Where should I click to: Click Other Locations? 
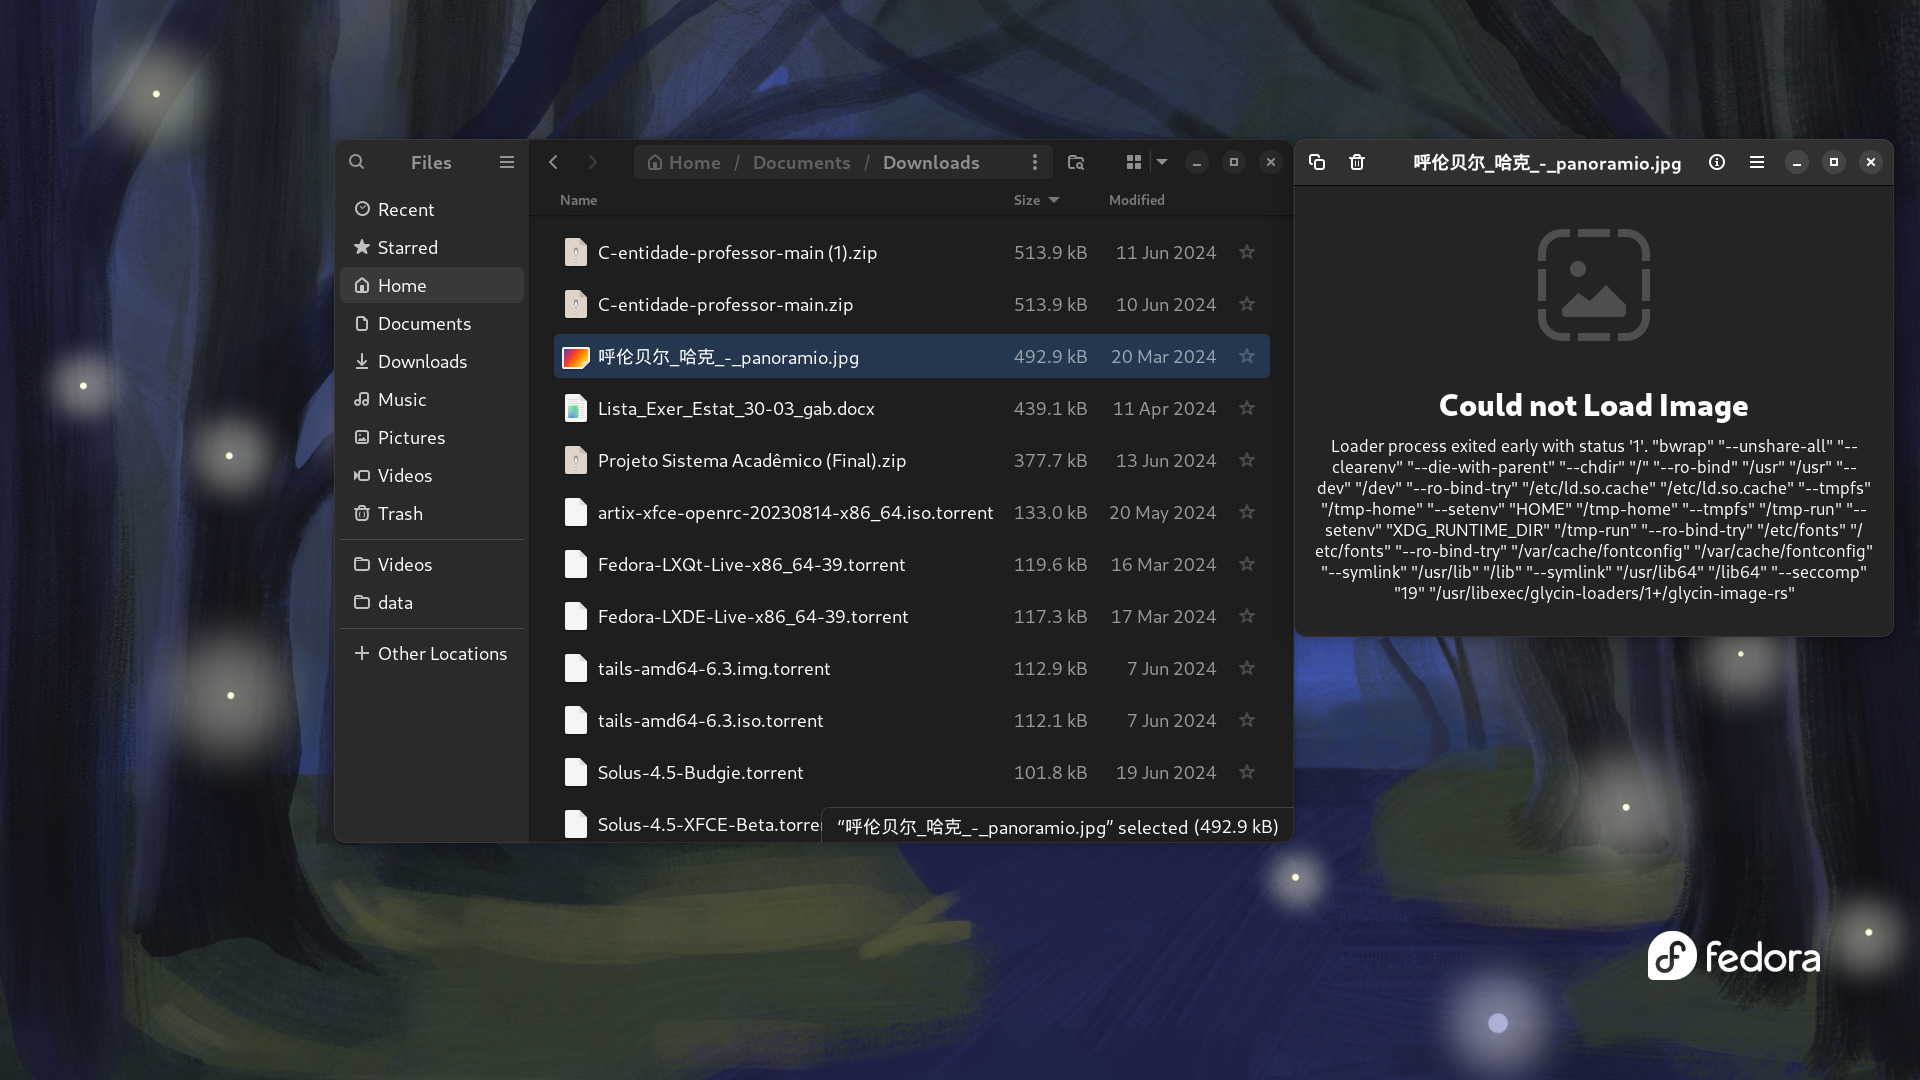click(441, 654)
